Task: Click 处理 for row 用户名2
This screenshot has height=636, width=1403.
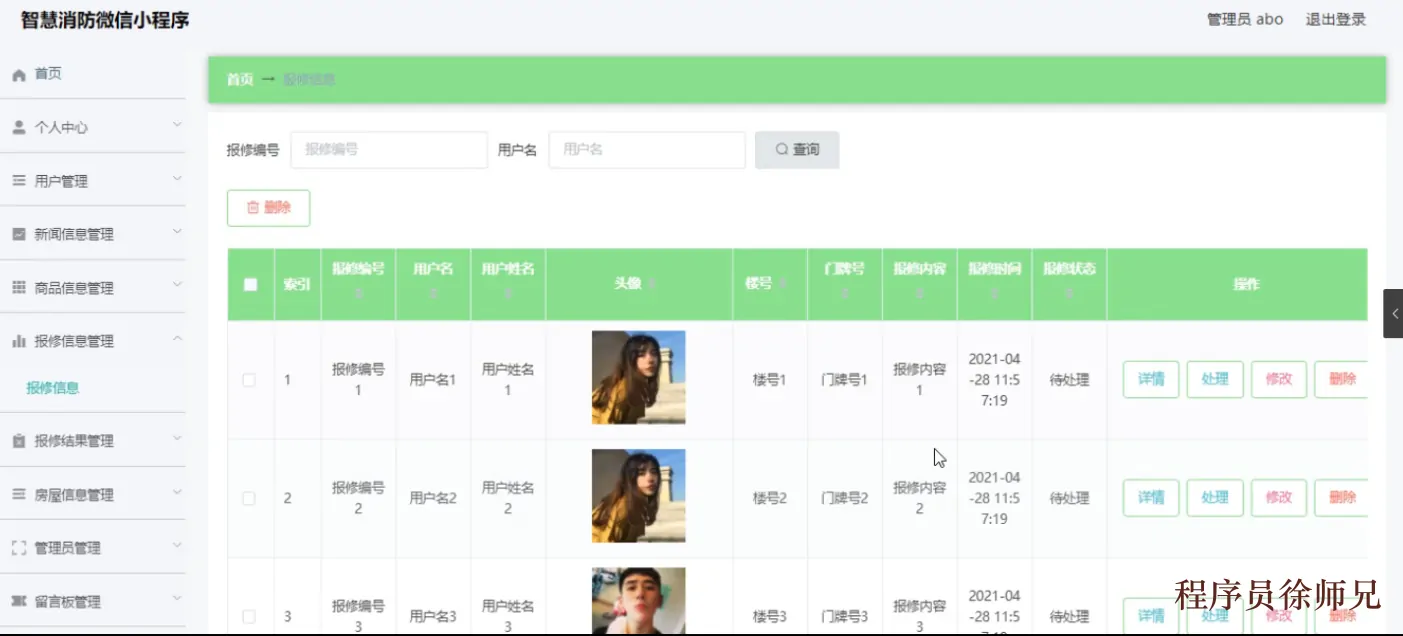Action: 1215,497
